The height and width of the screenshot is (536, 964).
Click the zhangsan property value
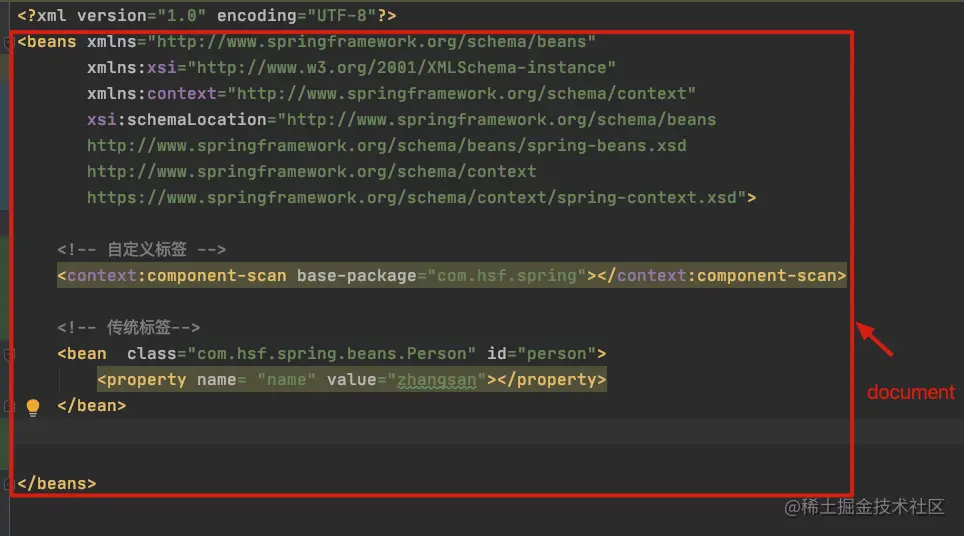(x=437, y=380)
